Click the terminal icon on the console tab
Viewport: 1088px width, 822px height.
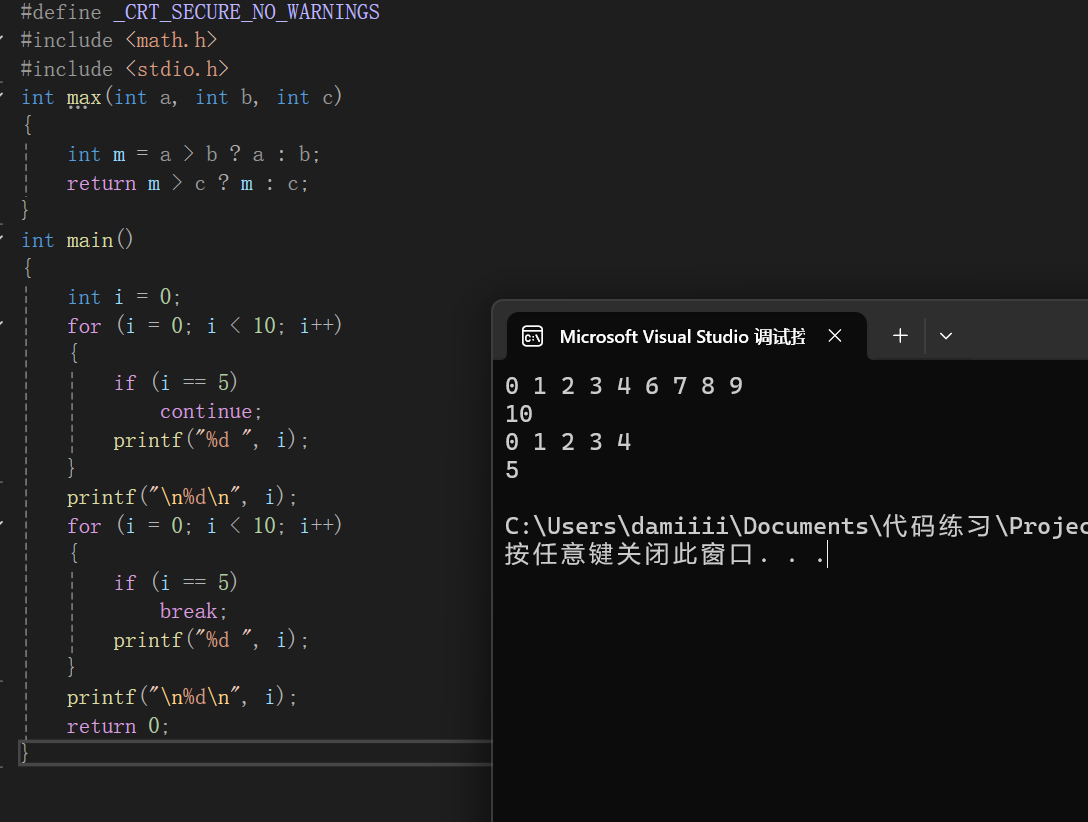click(532, 336)
